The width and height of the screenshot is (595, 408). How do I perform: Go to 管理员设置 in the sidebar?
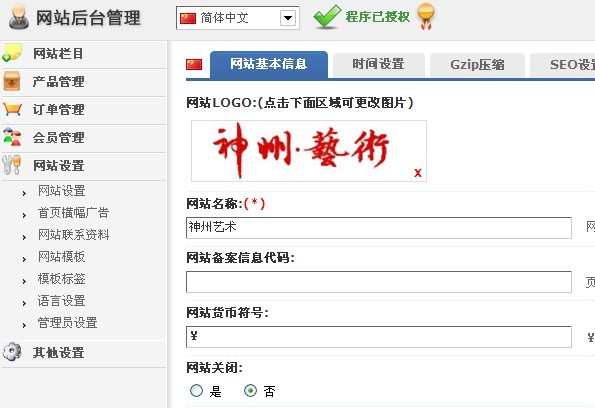(x=67, y=323)
